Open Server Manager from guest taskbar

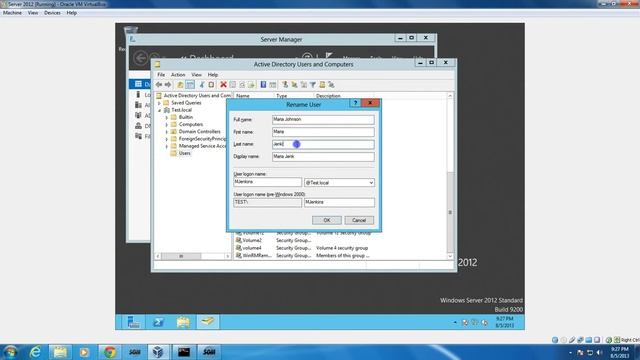133,322
